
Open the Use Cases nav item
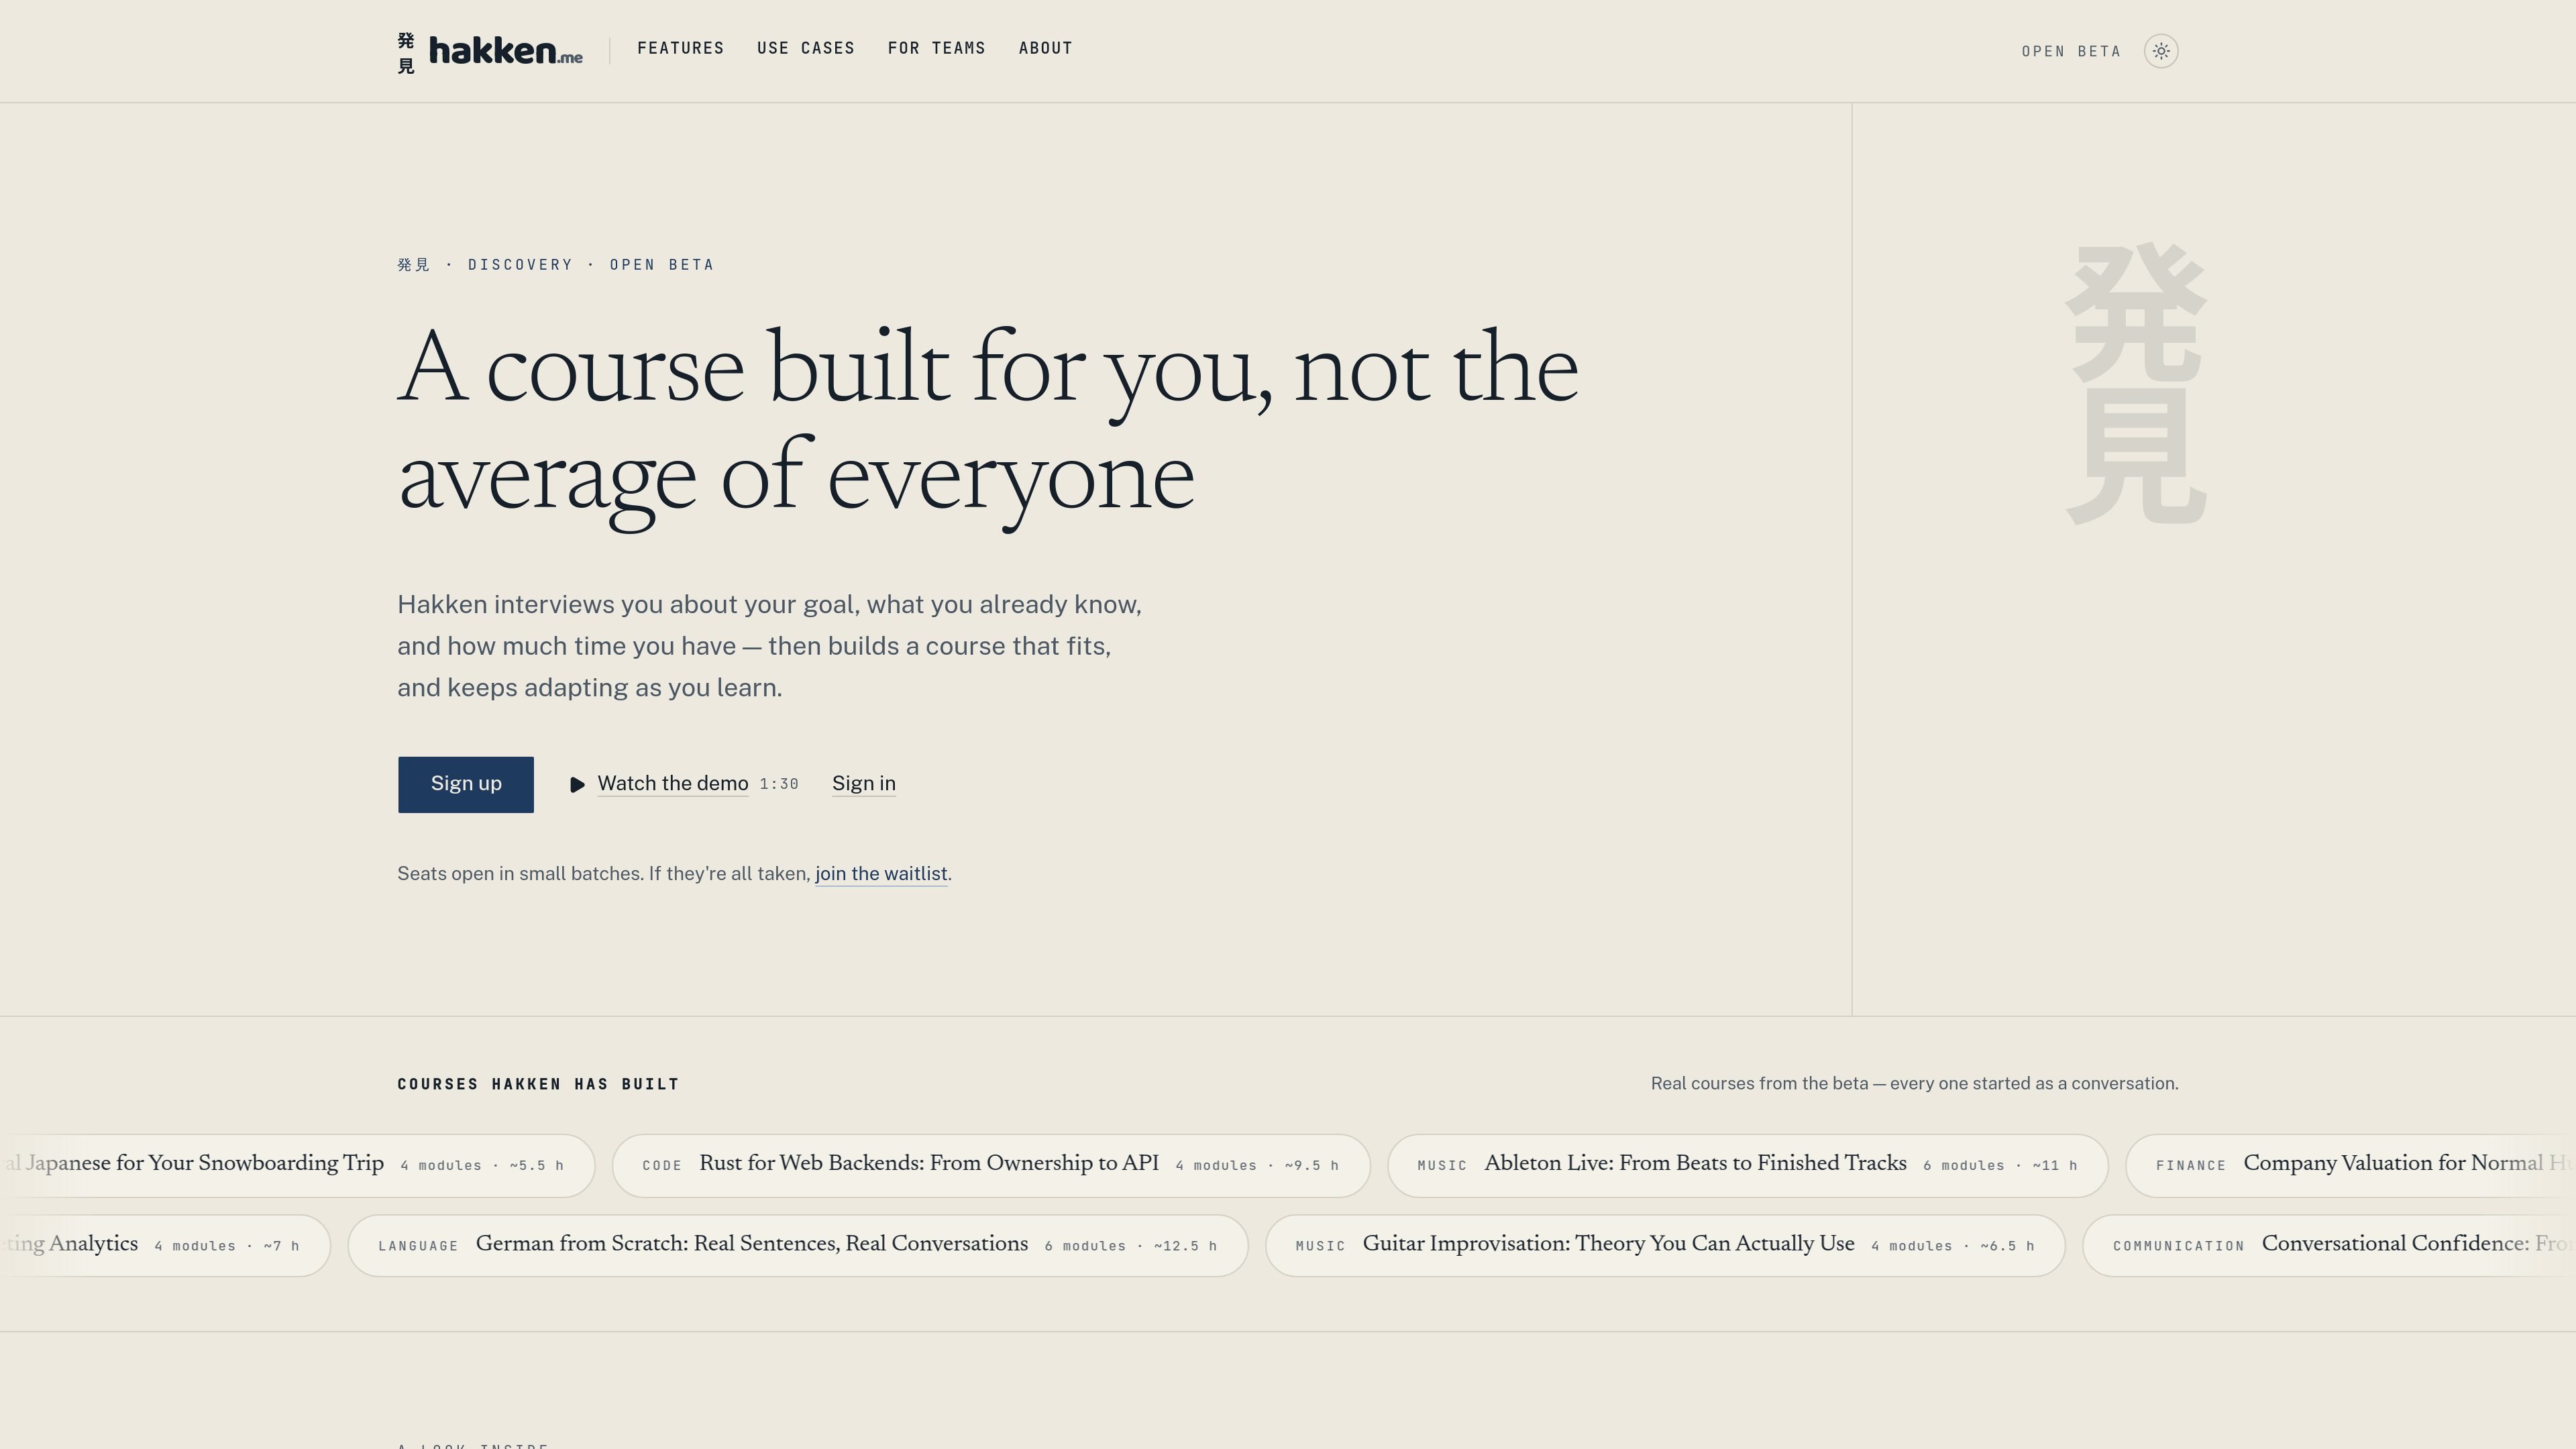pos(806,48)
